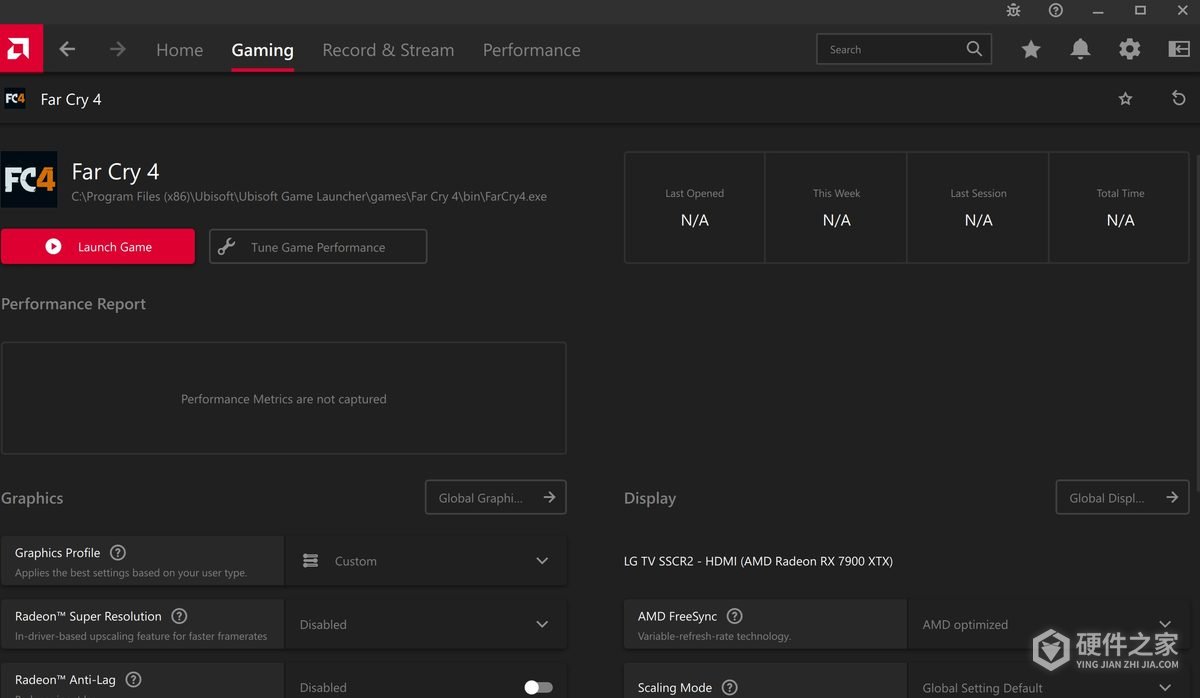Open the settings gear
1200x698 pixels.
(x=1129, y=49)
